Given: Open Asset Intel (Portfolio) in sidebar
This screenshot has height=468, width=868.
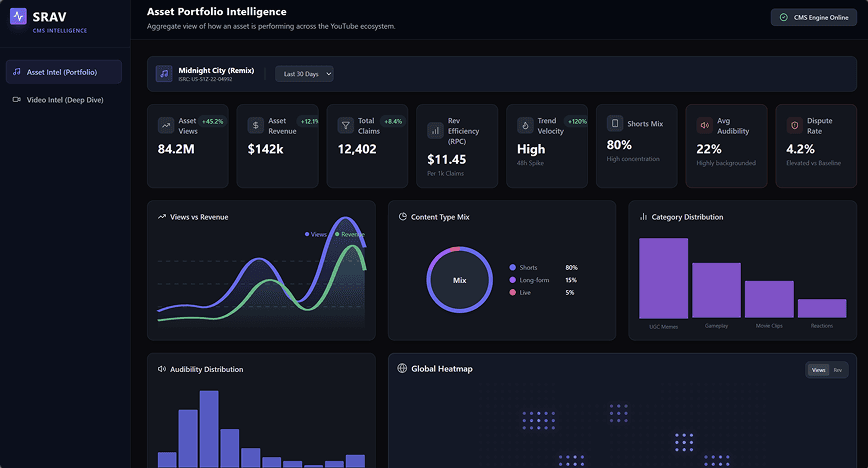Looking at the screenshot, I should click(x=64, y=72).
